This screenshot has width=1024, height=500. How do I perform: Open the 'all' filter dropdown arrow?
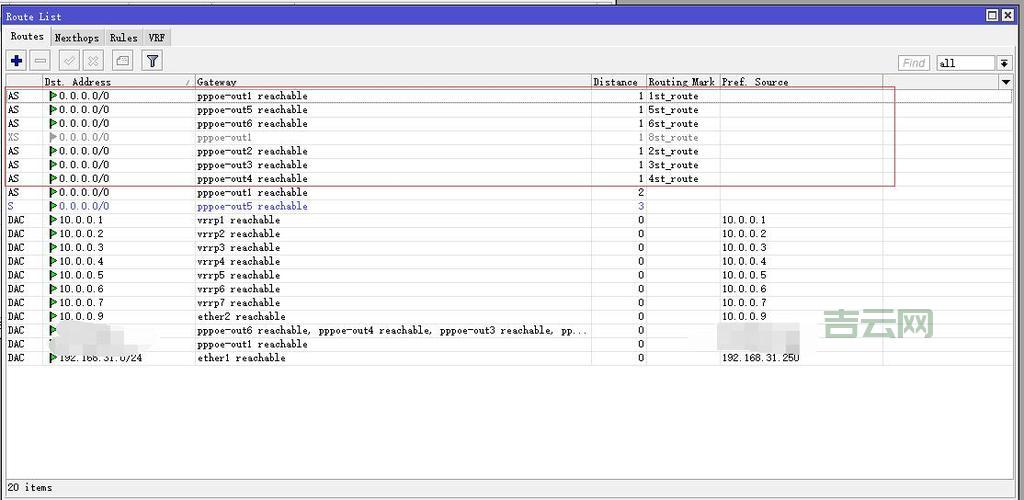pos(1004,63)
